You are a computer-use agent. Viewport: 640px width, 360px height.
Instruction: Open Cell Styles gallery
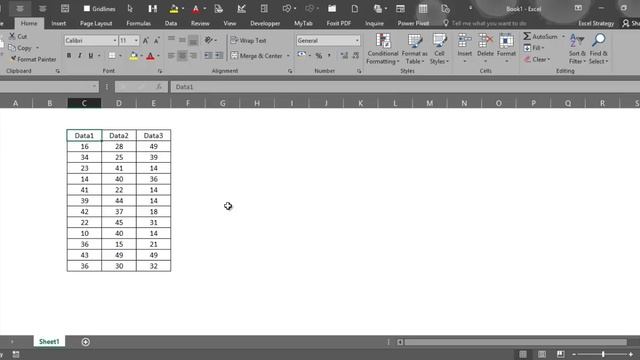pos(439,49)
